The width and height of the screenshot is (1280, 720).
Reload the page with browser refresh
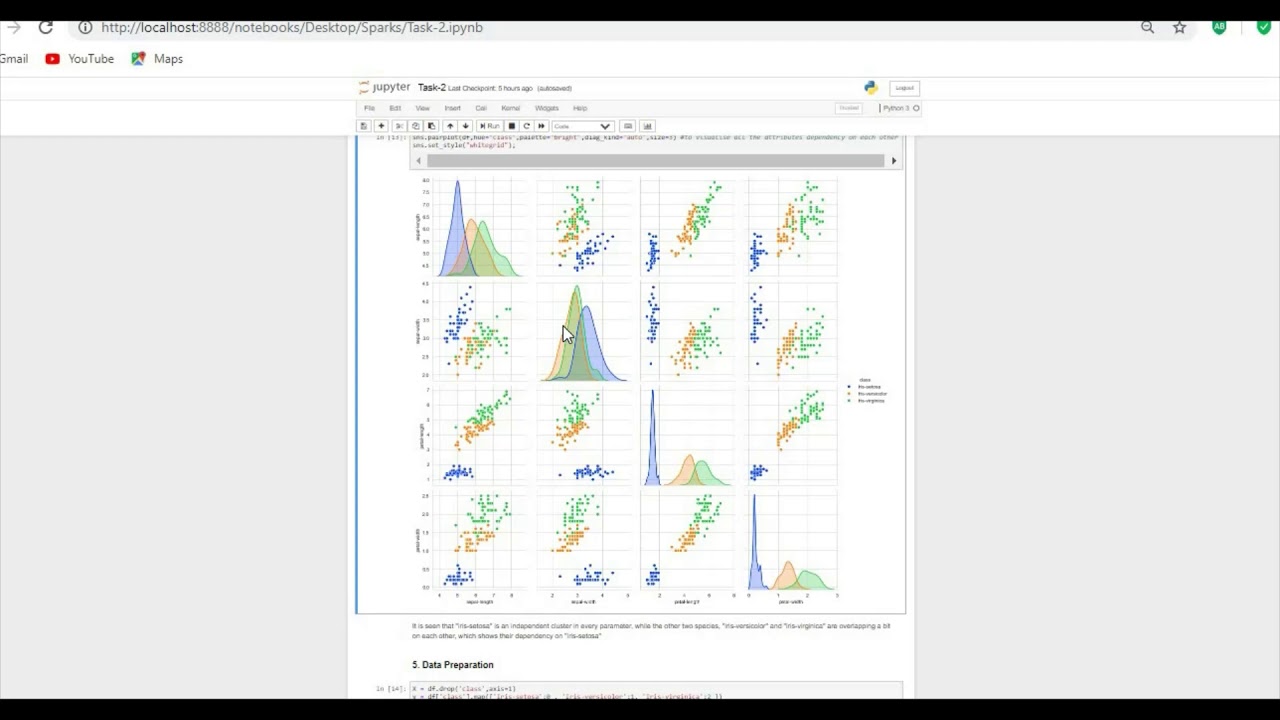click(45, 27)
